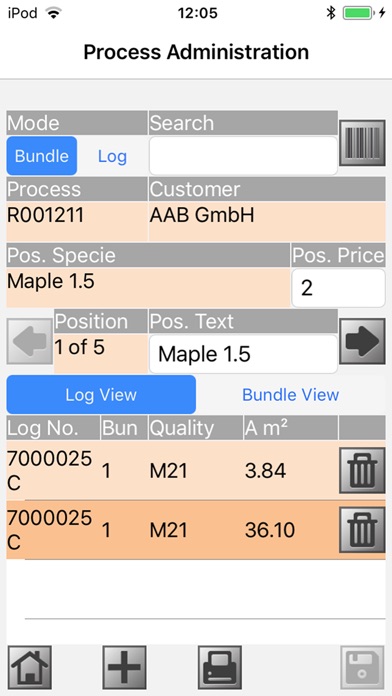Viewport: 392px width, 696px height.
Task: Tap the Quality column header
Action: click(195, 428)
